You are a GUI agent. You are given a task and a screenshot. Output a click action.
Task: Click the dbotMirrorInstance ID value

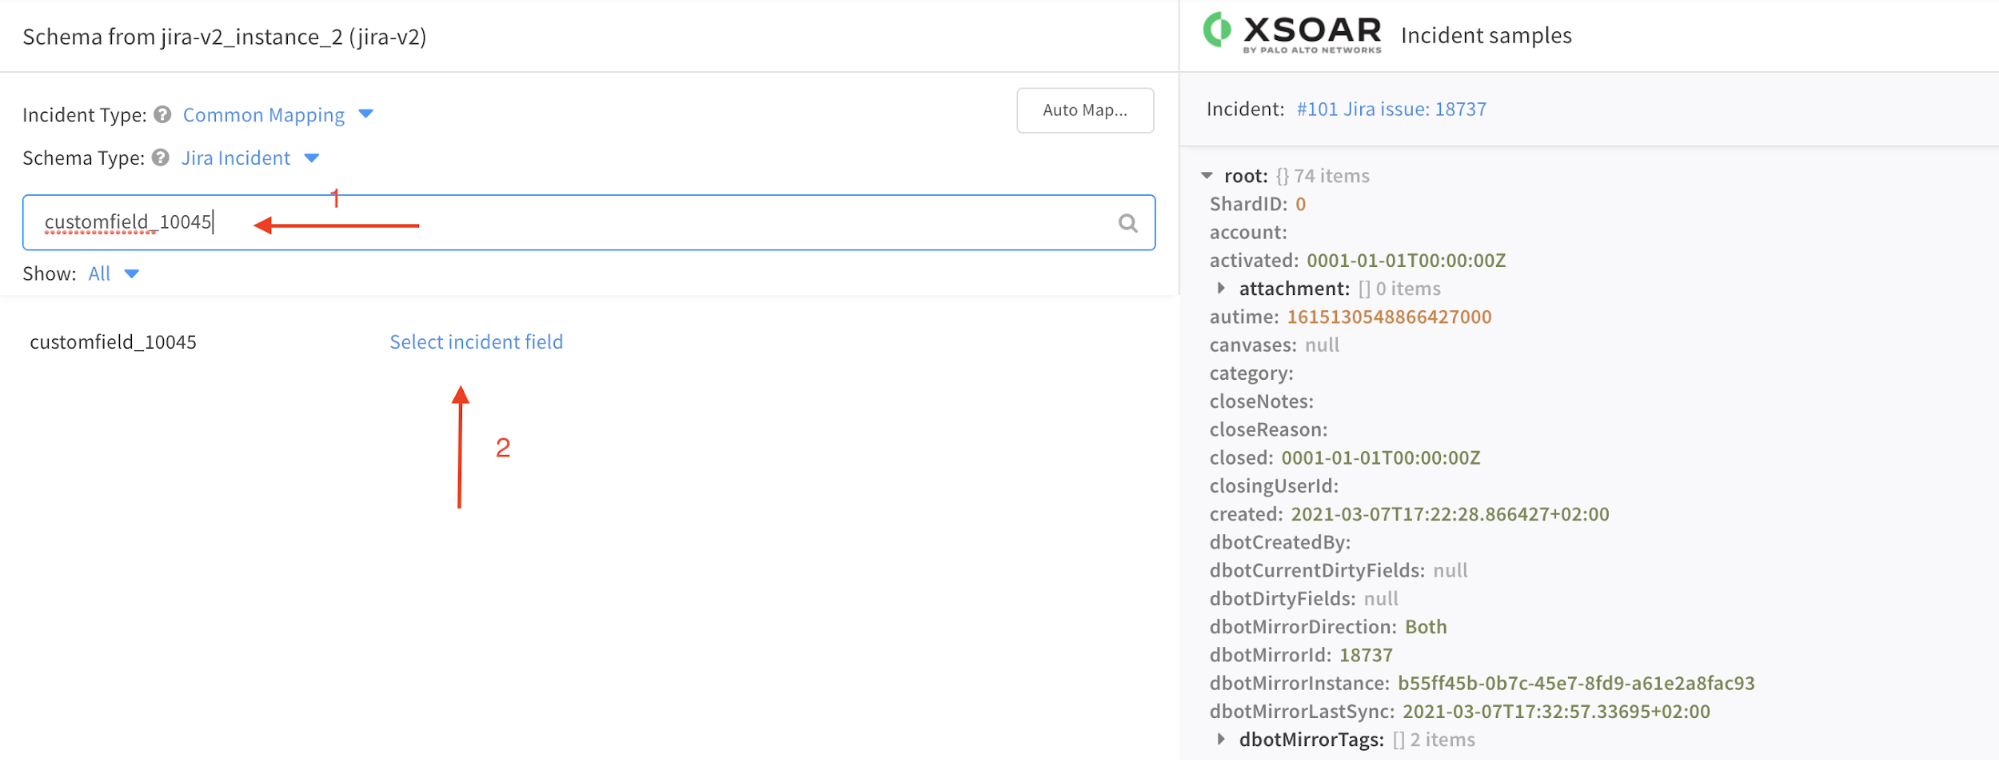coord(1575,683)
